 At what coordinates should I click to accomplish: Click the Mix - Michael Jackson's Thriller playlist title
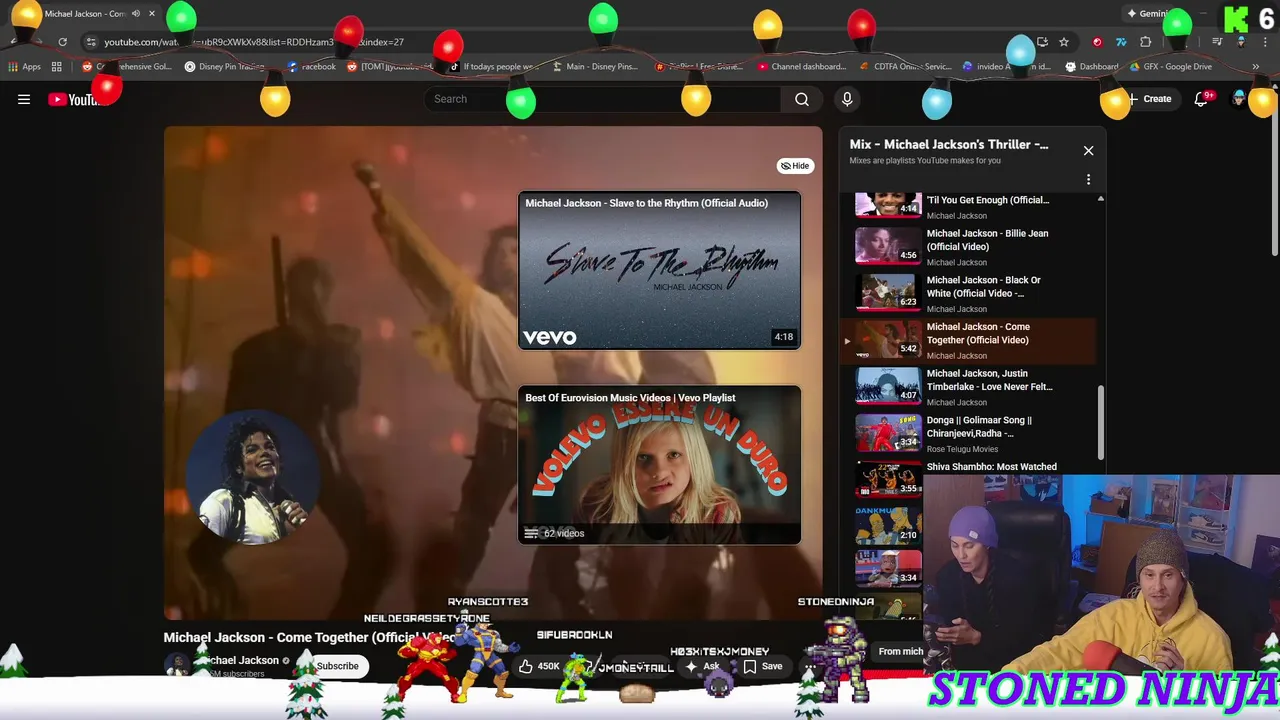click(x=949, y=145)
